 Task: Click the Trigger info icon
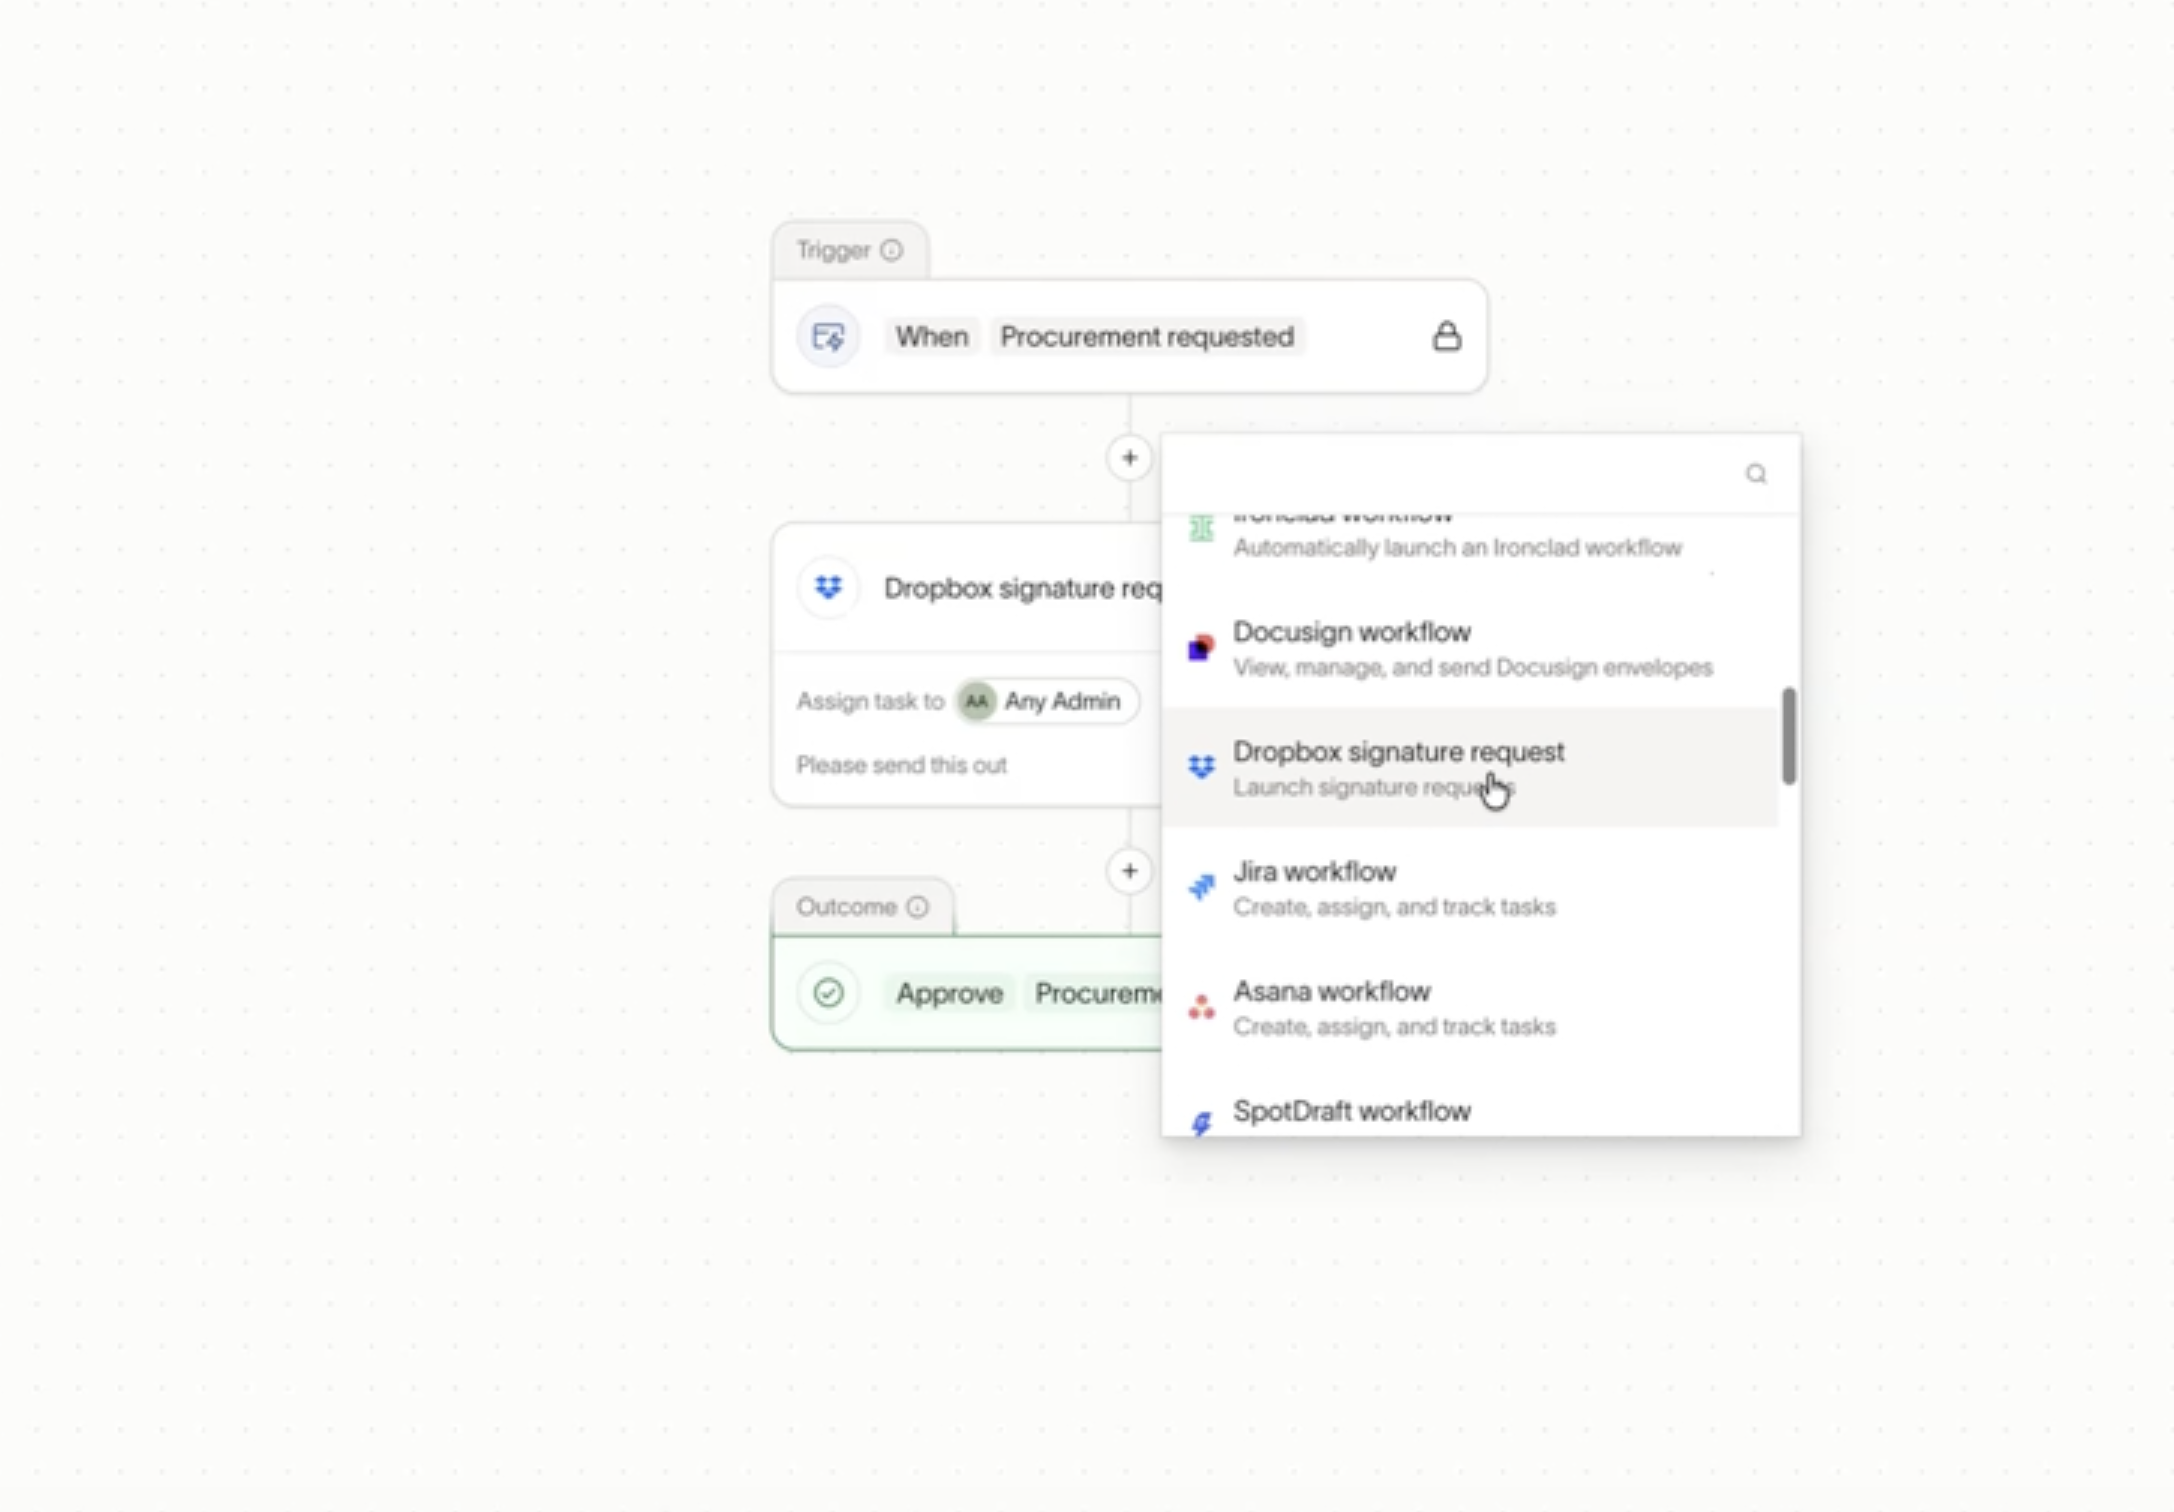[891, 250]
